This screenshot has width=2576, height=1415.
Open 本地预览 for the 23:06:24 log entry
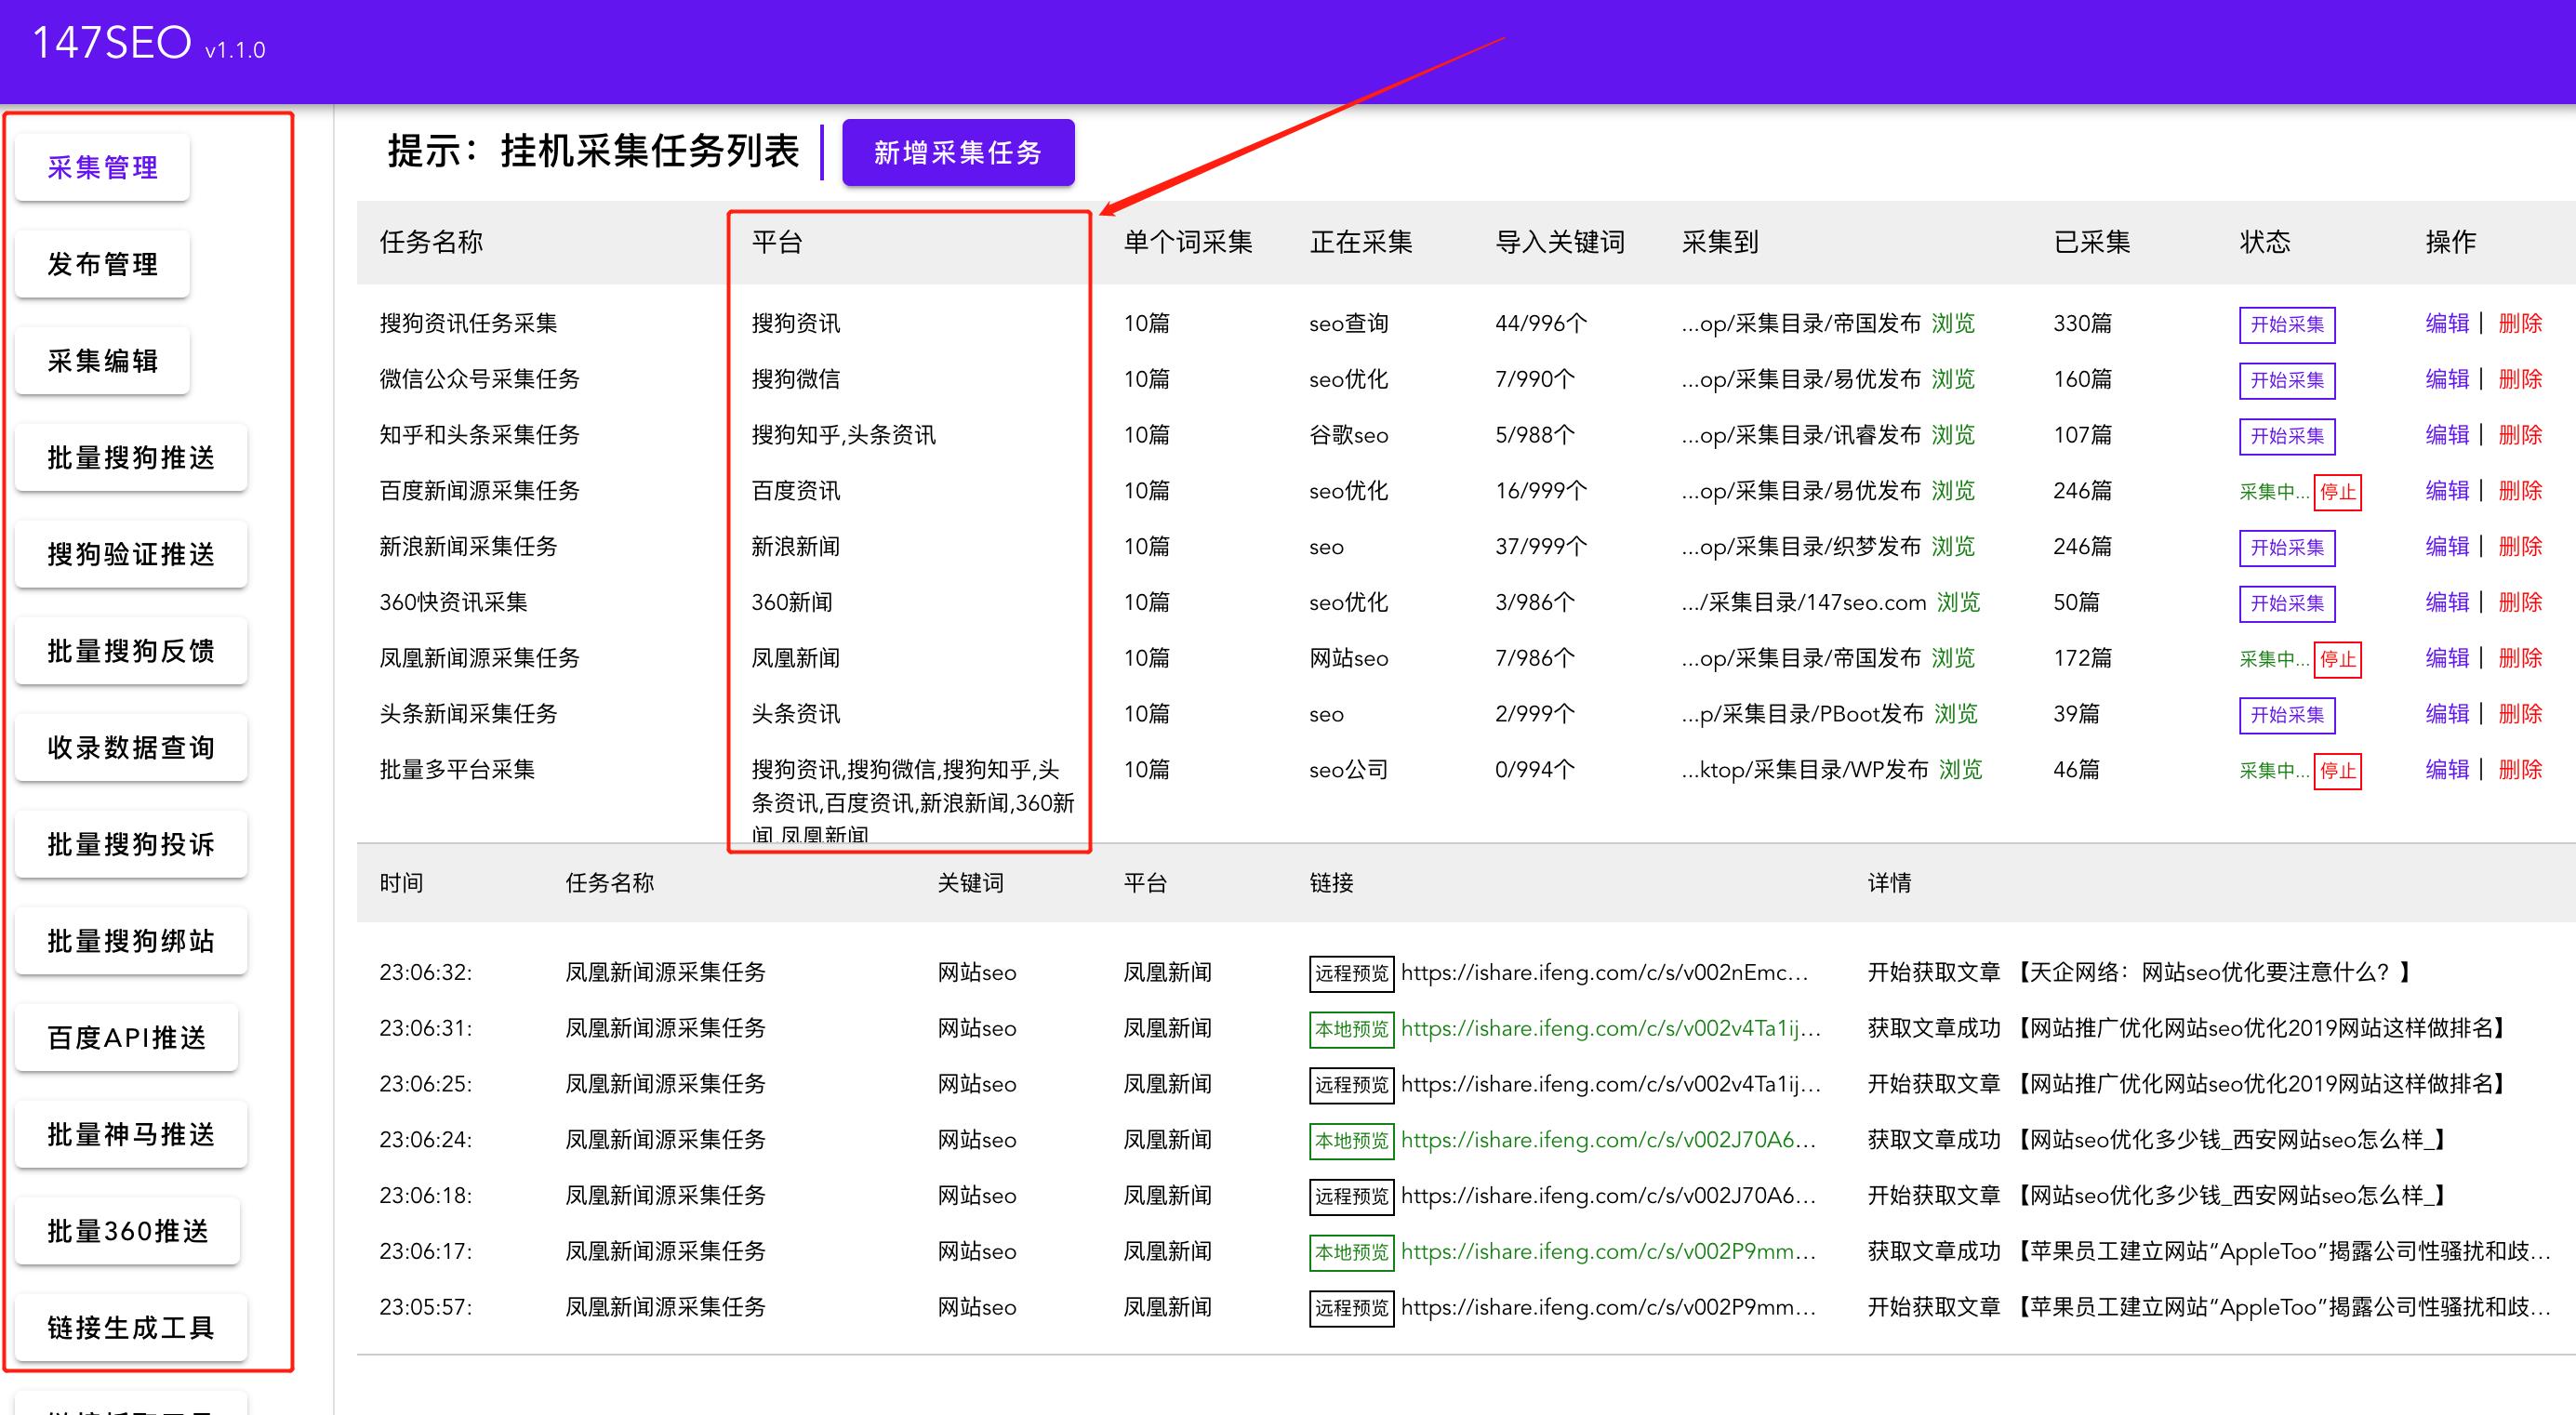click(x=1352, y=1141)
